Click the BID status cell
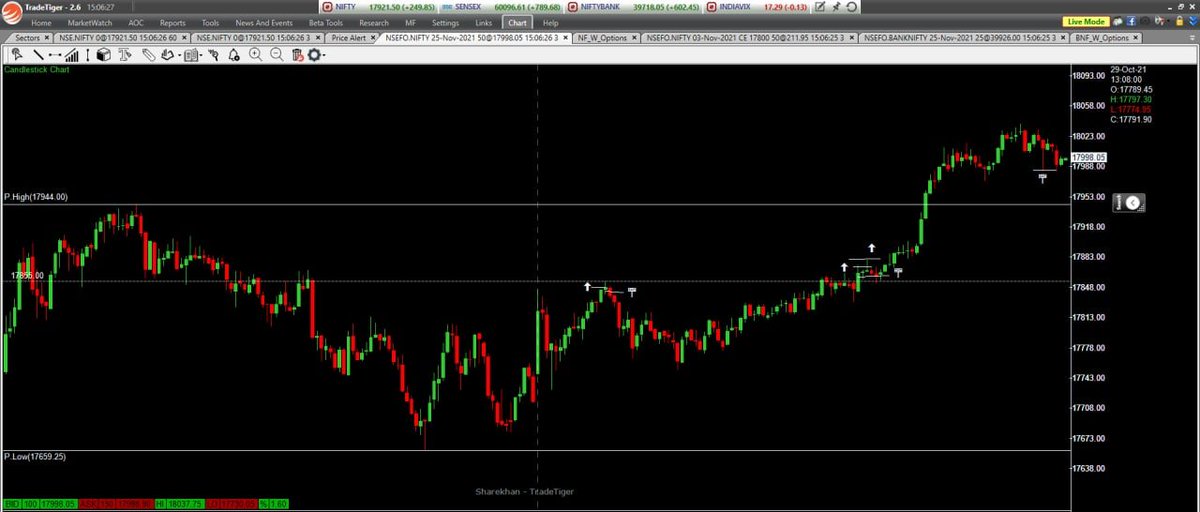Image resolution: width=1200 pixels, height=512 pixels. (12, 505)
